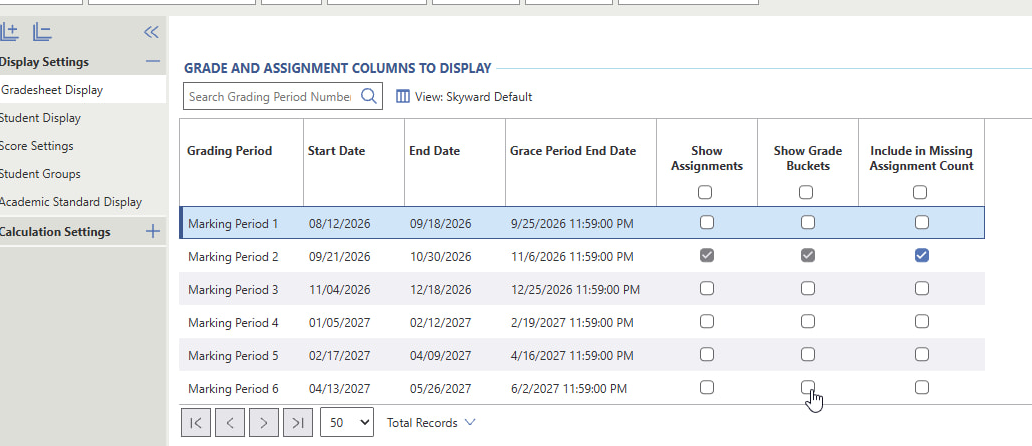Select the Marking Period 1 row name
This screenshot has width=1032, height=446.
click(233, 224)
